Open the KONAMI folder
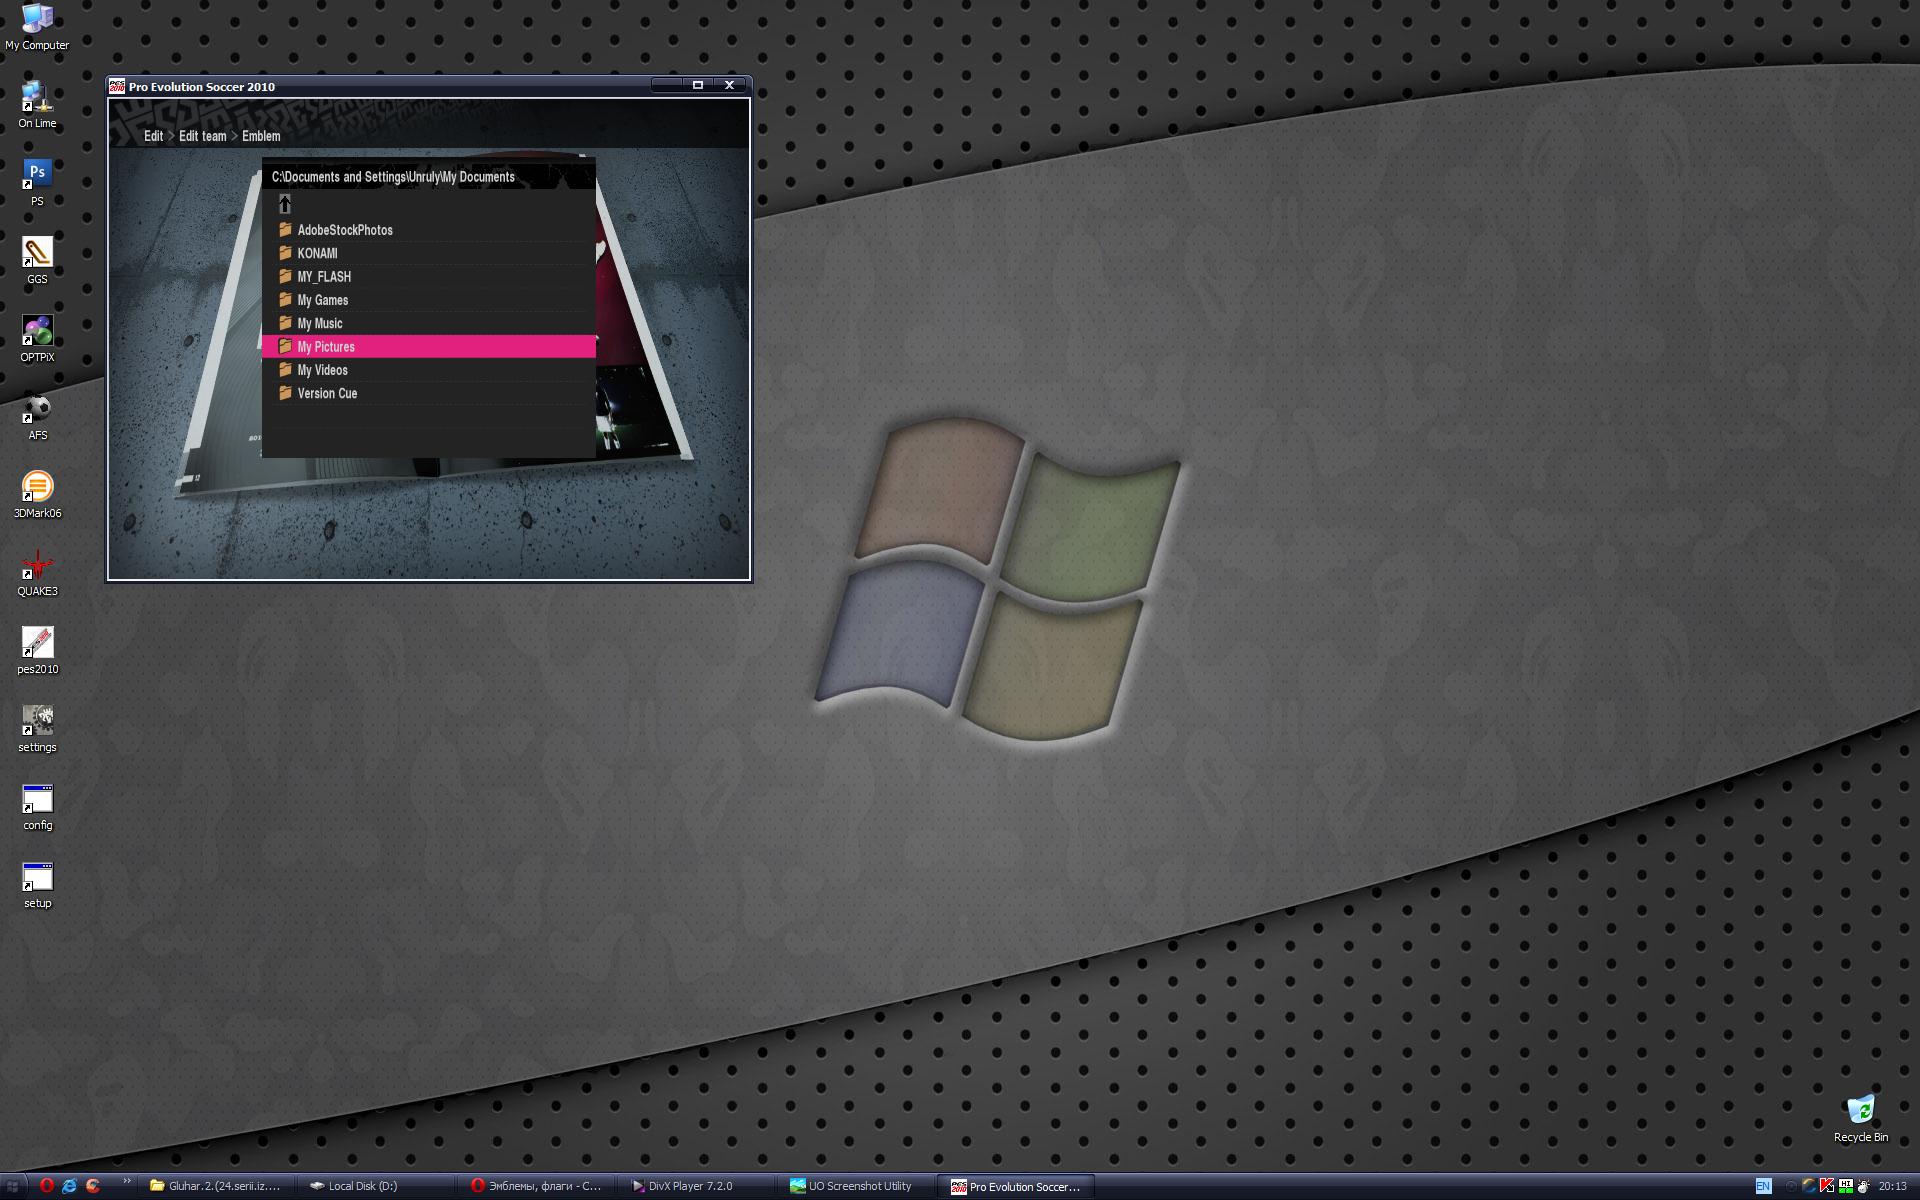 tap(317, 254)
